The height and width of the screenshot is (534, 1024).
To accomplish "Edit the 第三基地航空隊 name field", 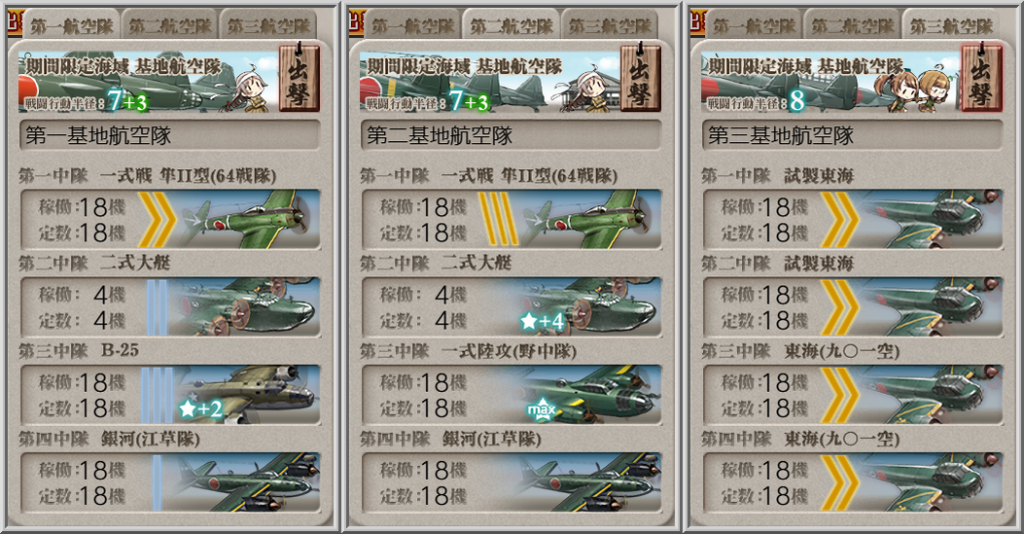I will tap(853, 136).
